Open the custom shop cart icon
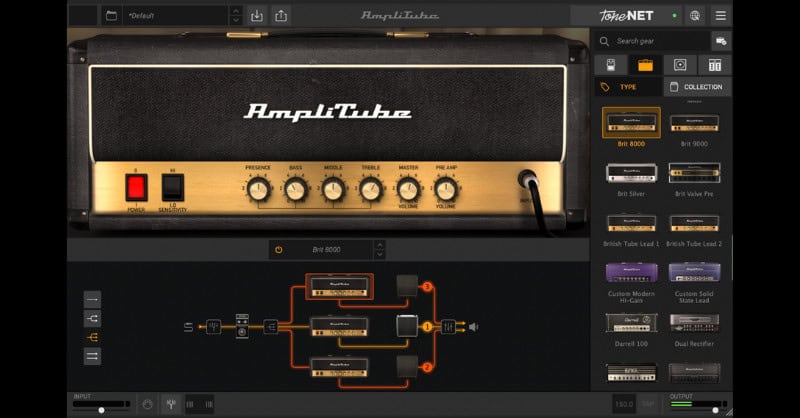 click(x=721, y=41)
